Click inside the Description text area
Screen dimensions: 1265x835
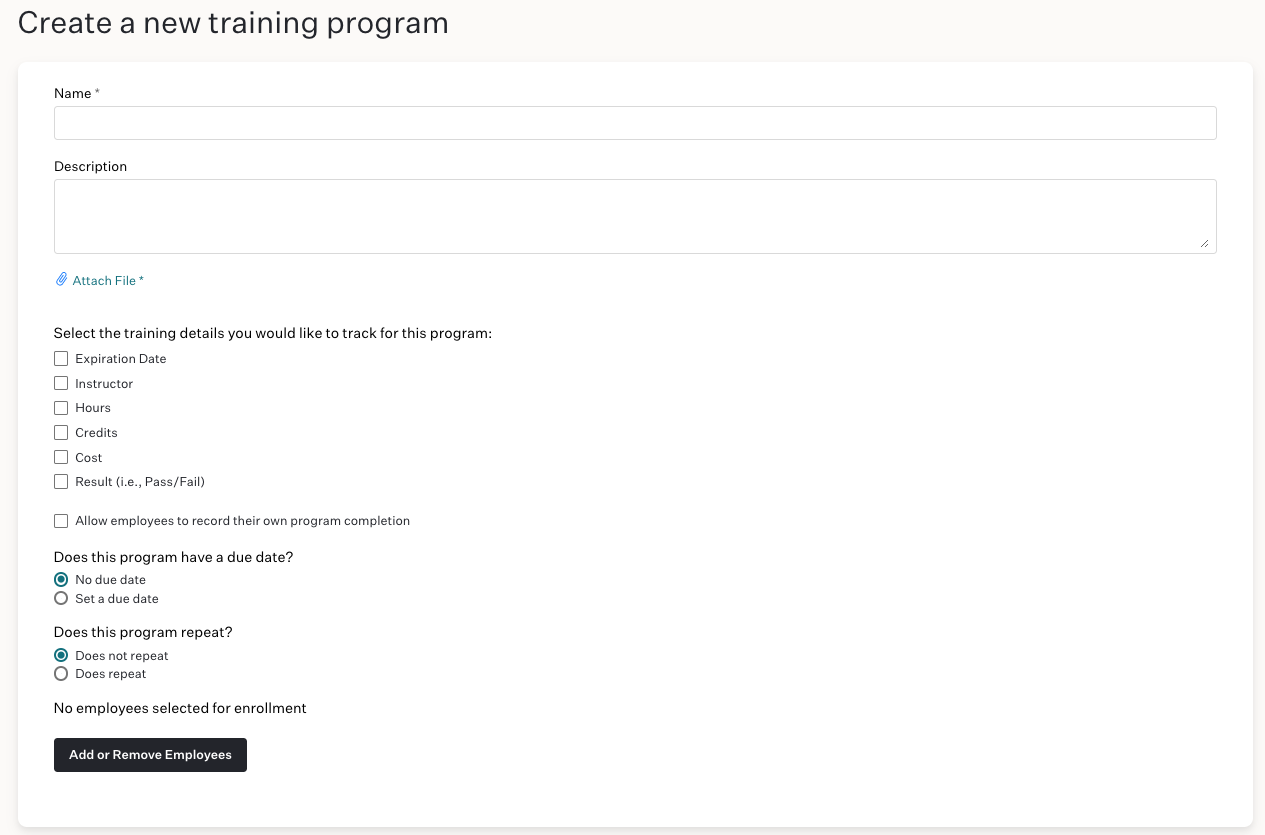[635, 216]
